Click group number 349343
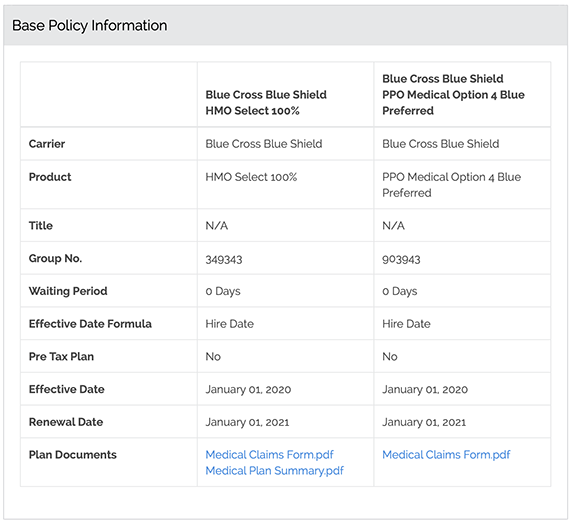 224,260
